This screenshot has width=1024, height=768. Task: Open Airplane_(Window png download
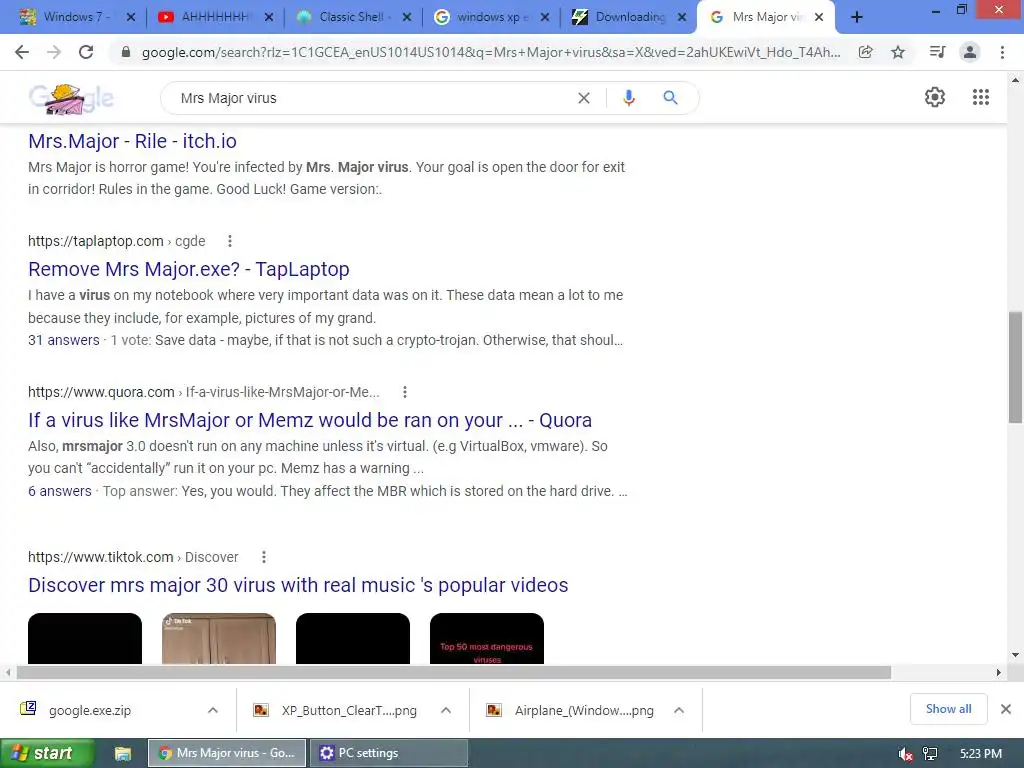pyautogui.click(x=584, y=711)
